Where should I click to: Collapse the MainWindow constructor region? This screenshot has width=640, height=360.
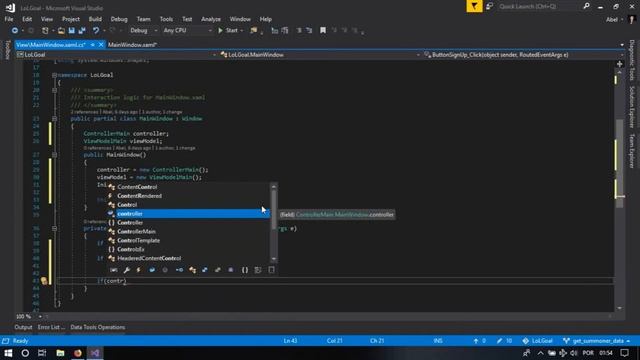(54, 155)
